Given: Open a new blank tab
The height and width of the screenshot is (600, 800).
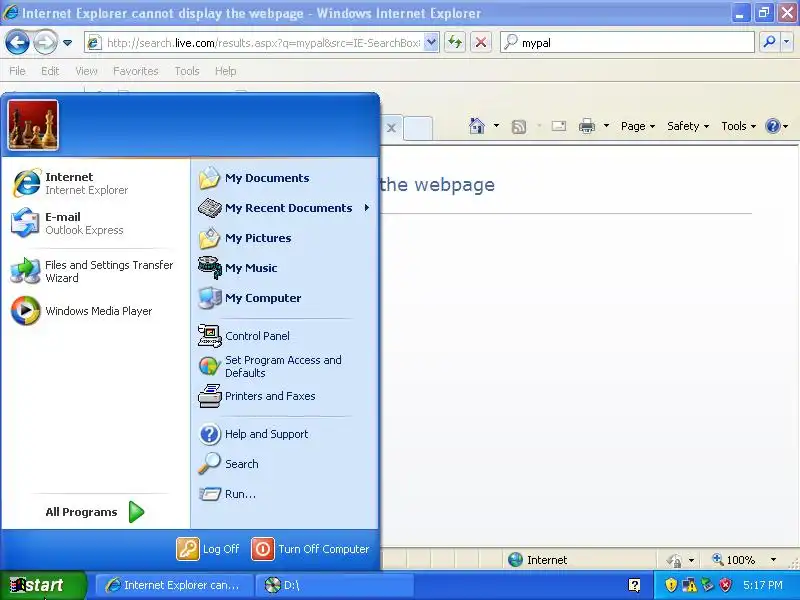Looking at the screenshot, I should tap(418, 128).
